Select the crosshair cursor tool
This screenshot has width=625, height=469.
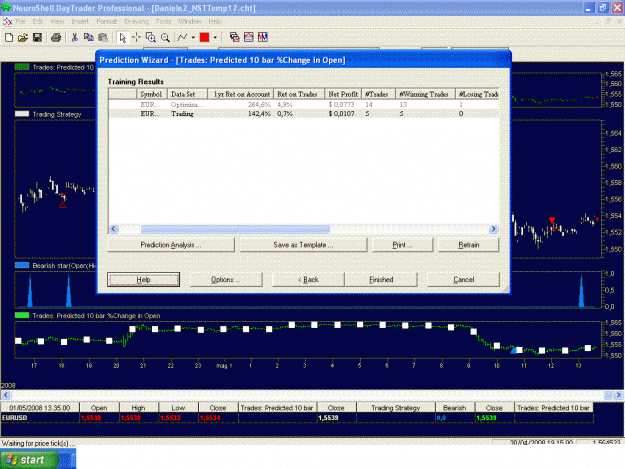click(x=136, y=37)
